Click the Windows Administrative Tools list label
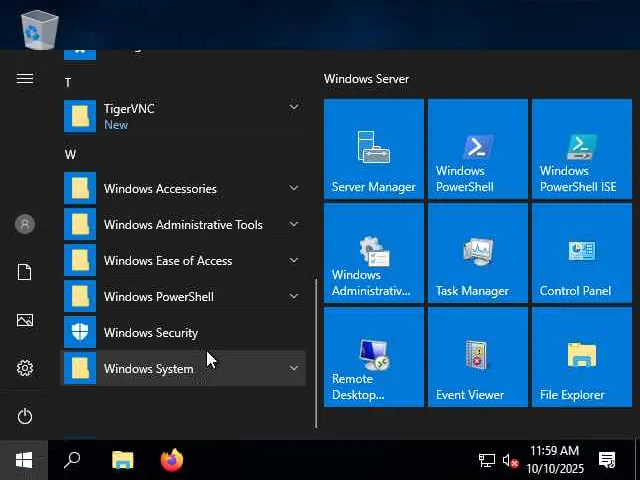 [x=183, y=224]
